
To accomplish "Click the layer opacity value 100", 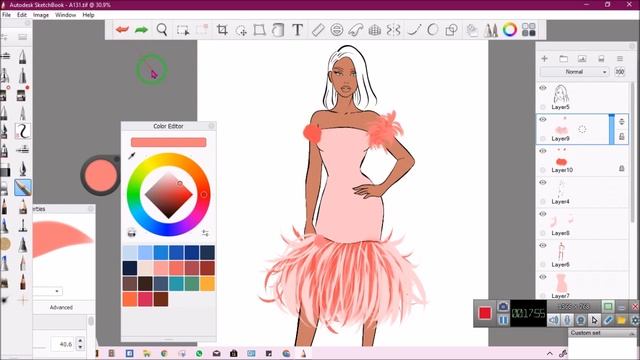I will (620, 72).
